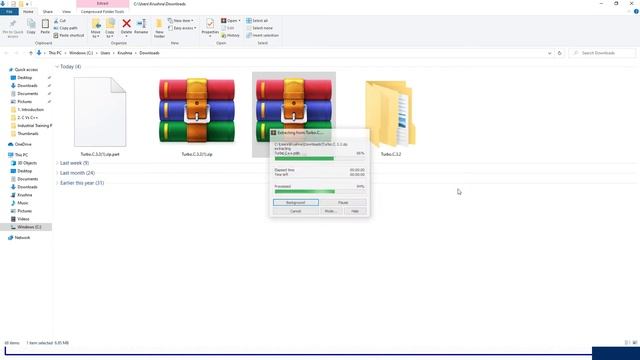Open 3D Objects under This PC

27,163
